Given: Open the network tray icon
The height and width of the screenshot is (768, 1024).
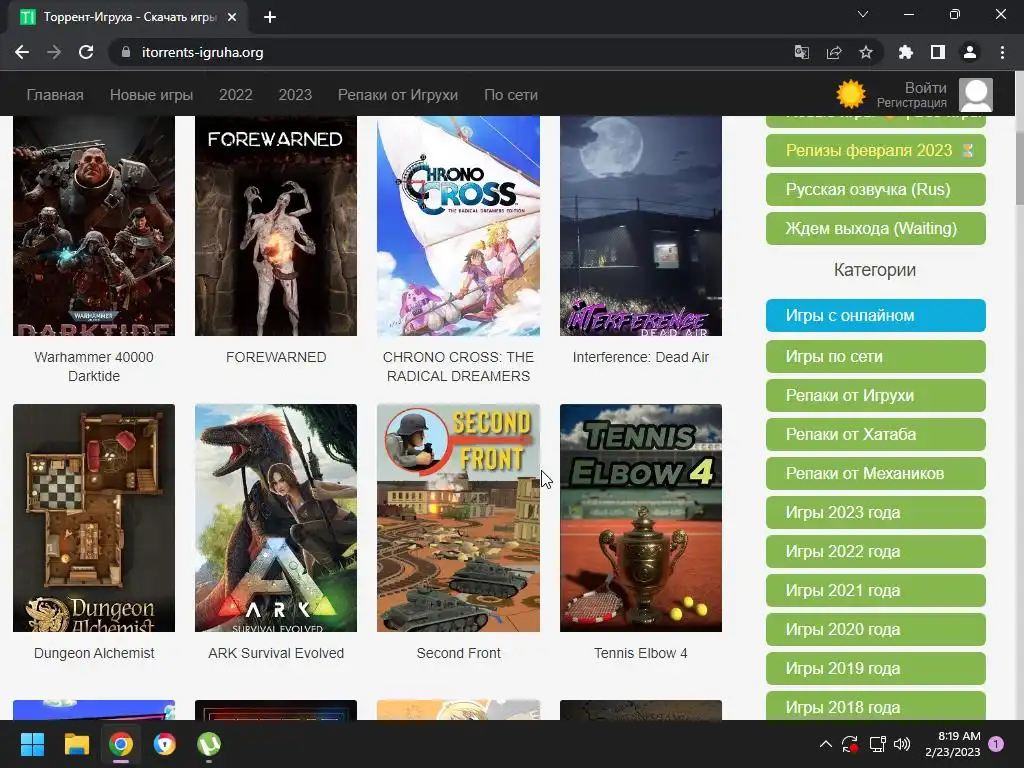Looking at the screenshot, I should tap(877, 744).
